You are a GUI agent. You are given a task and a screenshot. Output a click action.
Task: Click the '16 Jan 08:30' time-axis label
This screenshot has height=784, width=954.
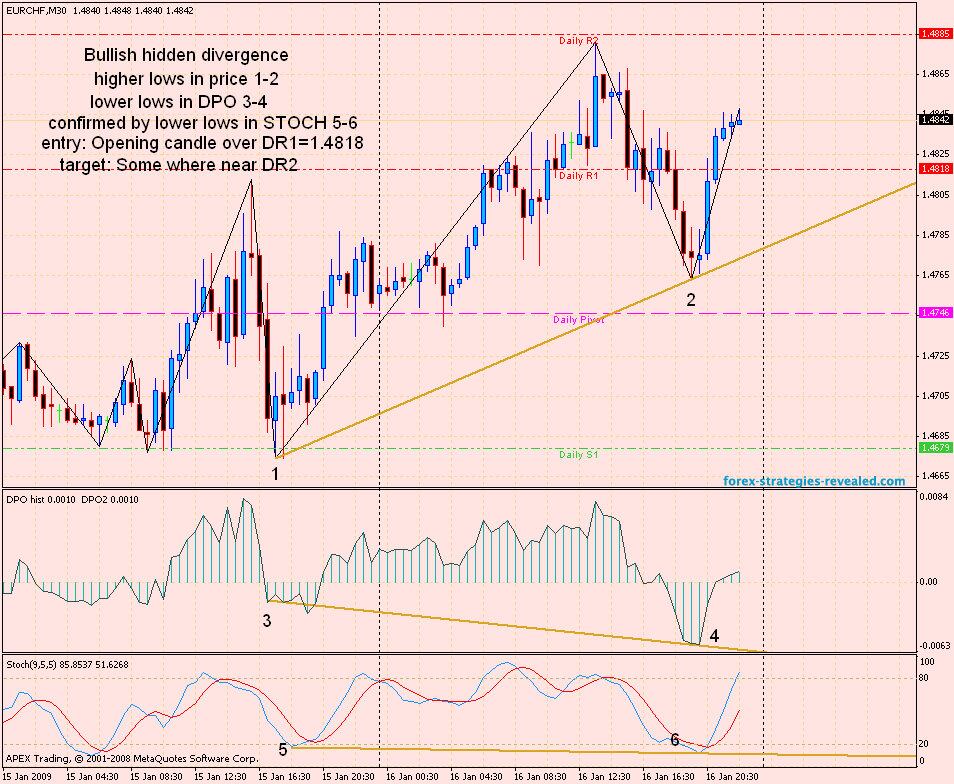point(540,777)
